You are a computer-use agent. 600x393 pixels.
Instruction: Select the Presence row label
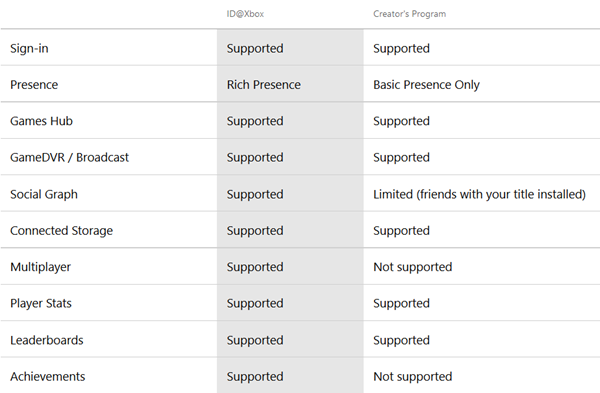[34, 85]
